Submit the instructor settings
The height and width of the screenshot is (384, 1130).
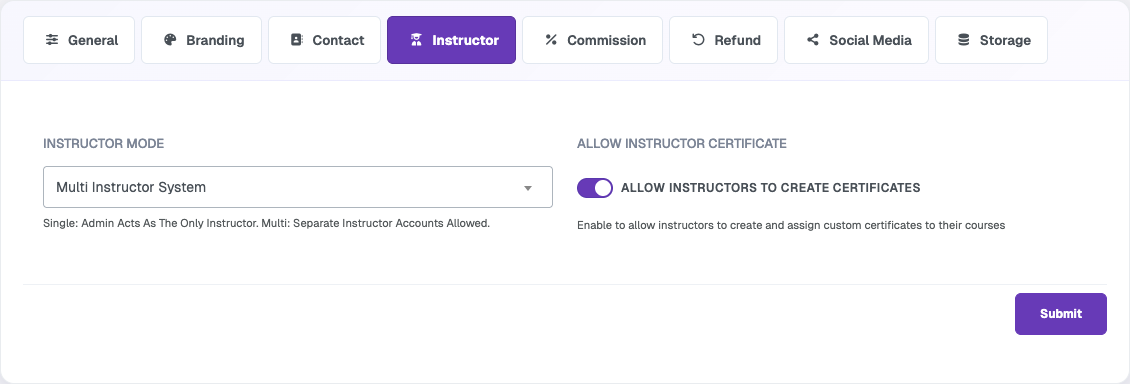[1061, 314]
